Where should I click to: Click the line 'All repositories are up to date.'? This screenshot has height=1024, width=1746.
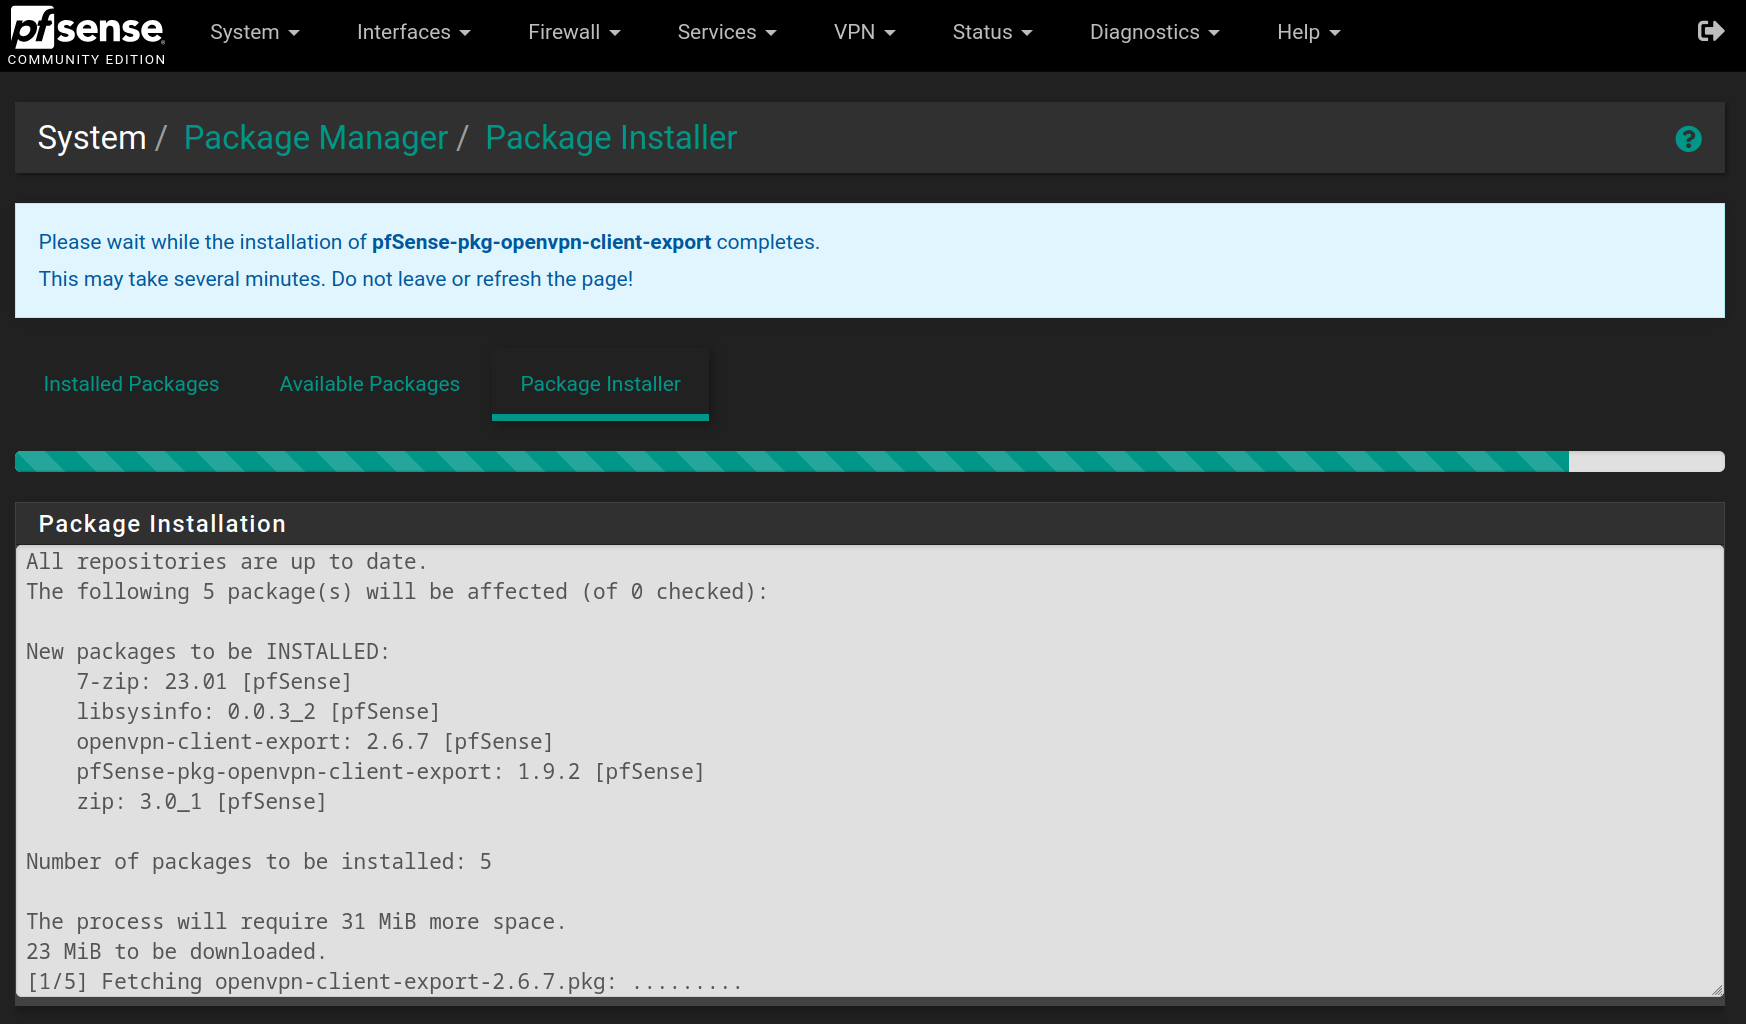coord(227,562)
